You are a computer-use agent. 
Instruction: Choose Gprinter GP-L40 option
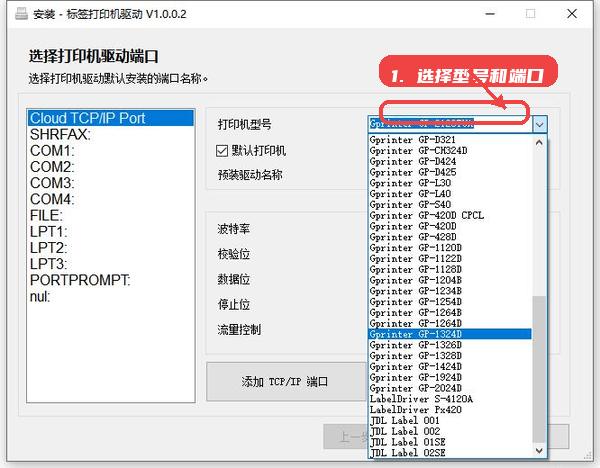(450, 194)
